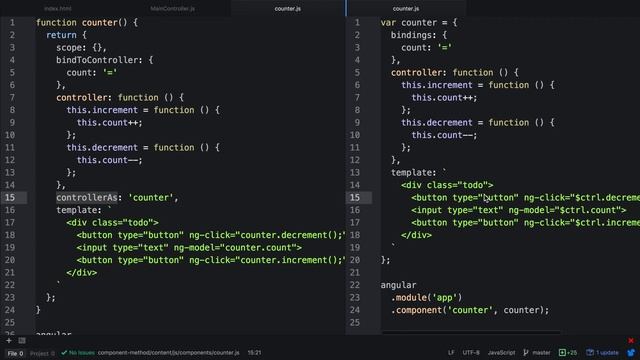Click the 15:21 cursor position indicator

[254, 353]
